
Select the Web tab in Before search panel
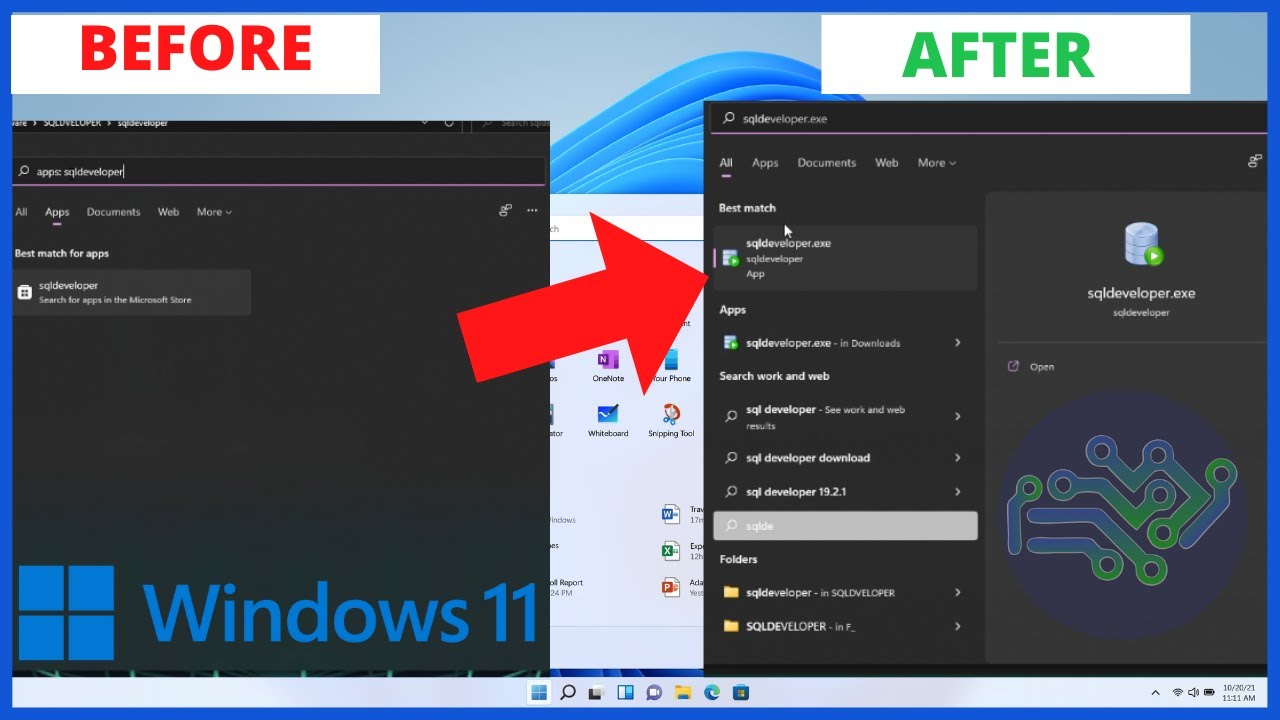point(168,212)
